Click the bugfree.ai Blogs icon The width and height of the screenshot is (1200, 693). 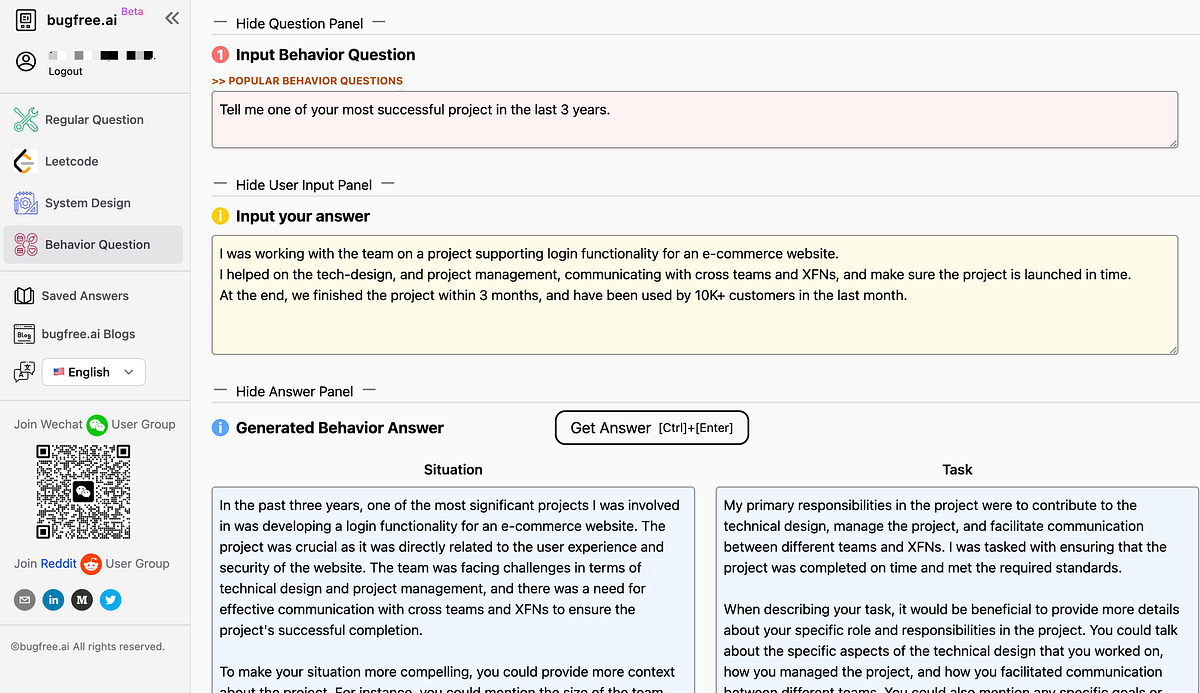[x=24, y=334]
